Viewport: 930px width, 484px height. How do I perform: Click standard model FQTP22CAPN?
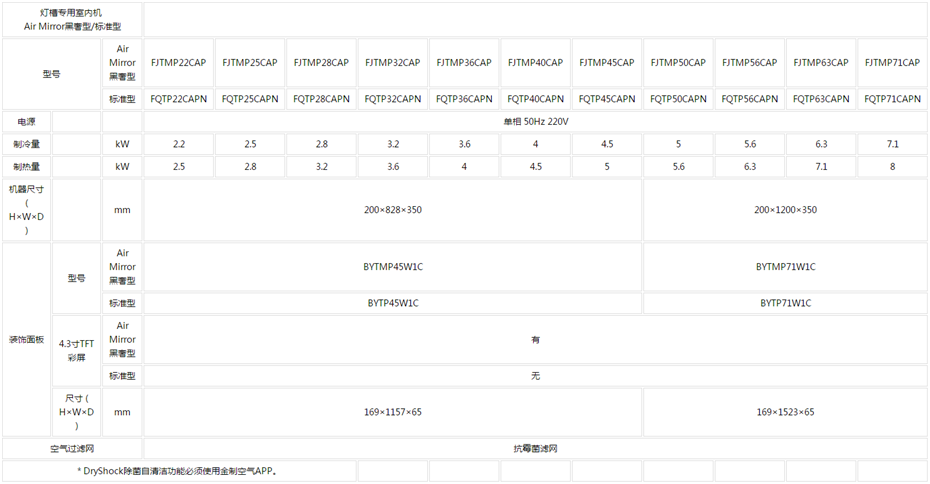179,99
